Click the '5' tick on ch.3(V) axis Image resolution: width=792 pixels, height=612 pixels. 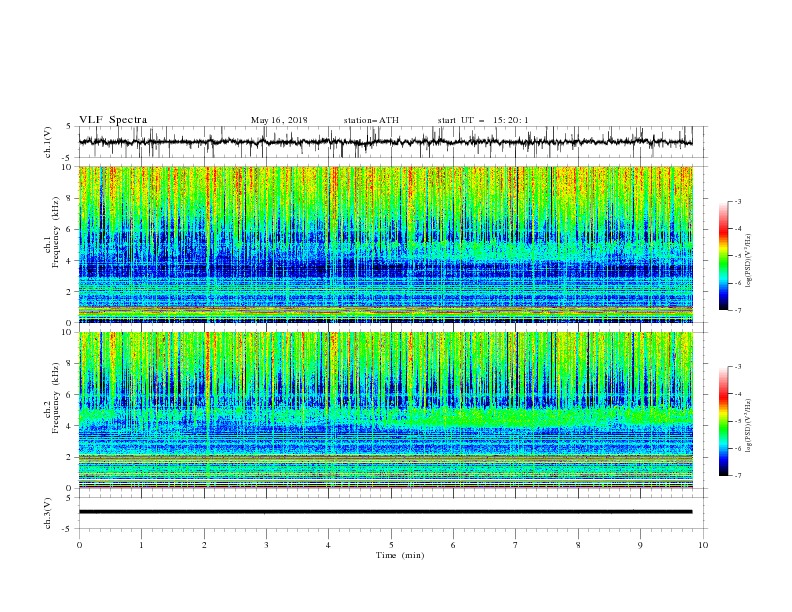pos(70,498)
